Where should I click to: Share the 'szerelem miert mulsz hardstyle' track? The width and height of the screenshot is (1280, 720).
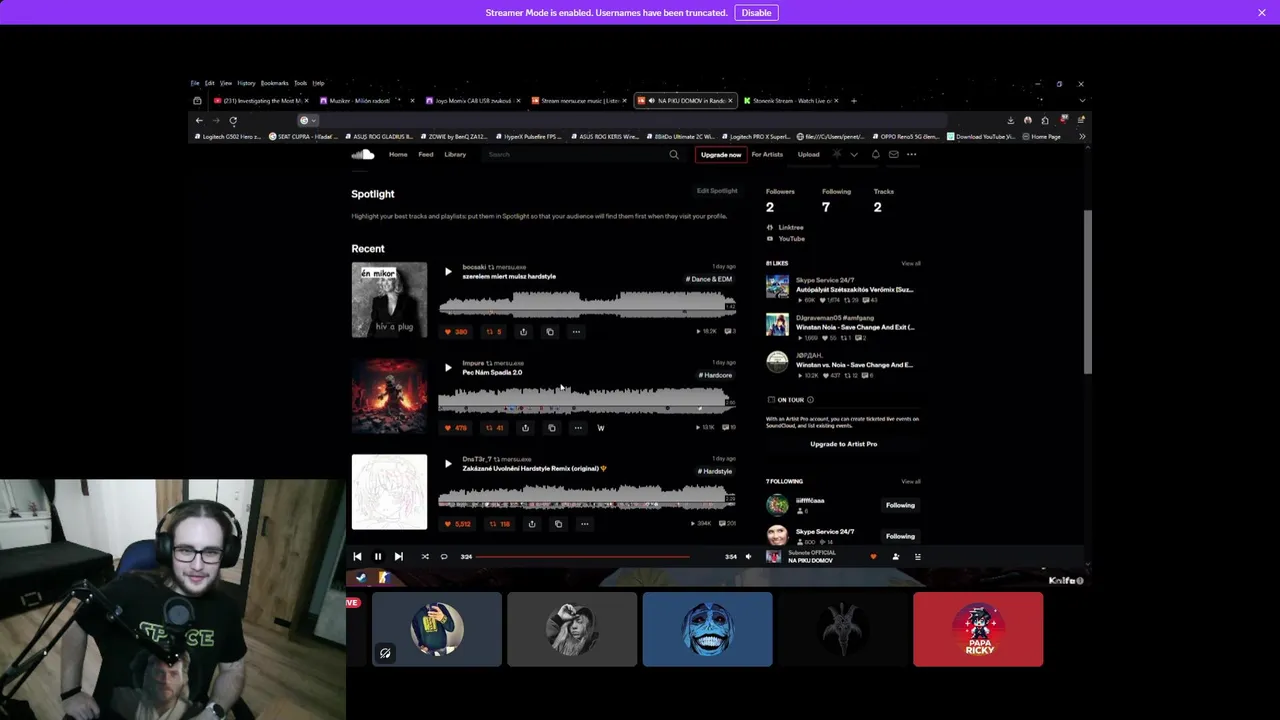pyautogui.click(x=523, y=332)
